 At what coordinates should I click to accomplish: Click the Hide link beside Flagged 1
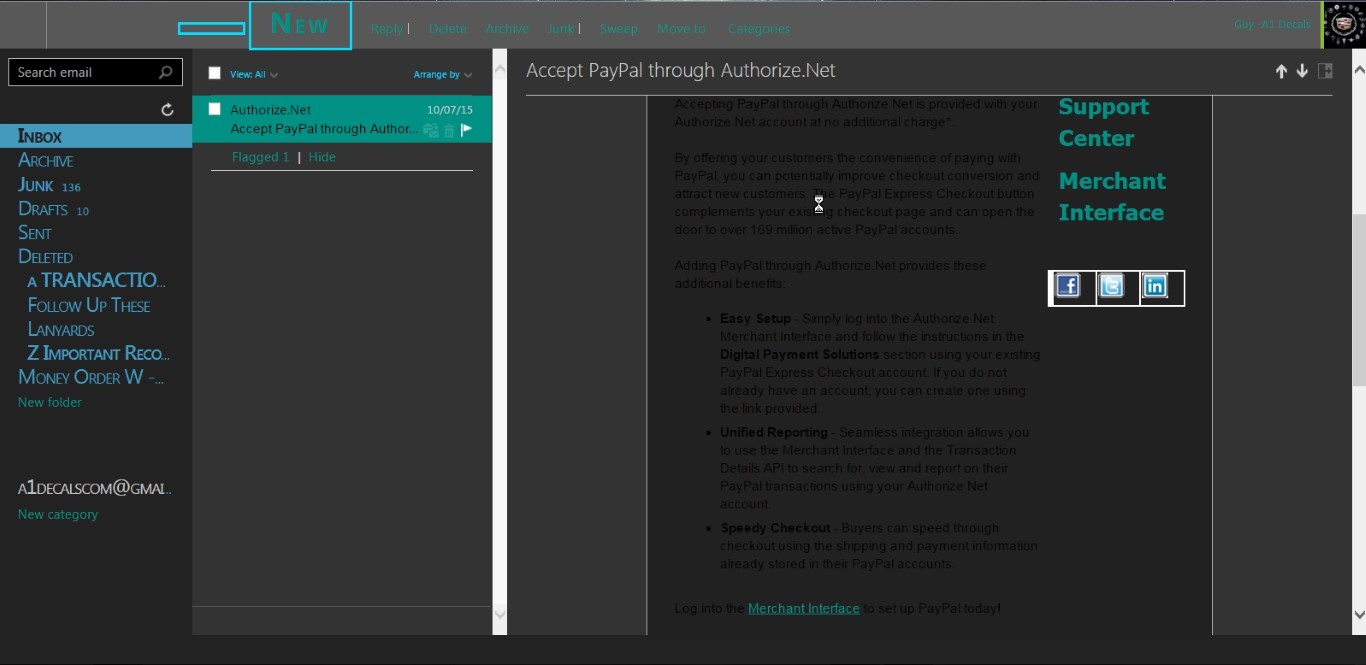click(x=322, y=157)
